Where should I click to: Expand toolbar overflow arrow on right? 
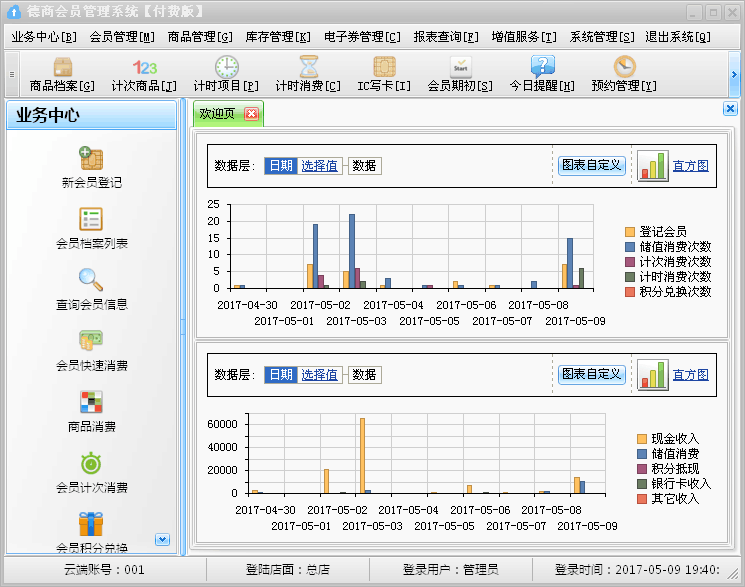click(734, 75)
